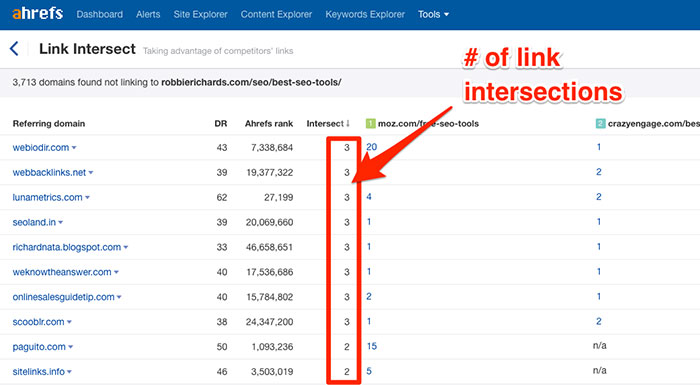Viewport: 700px width, 385px height.
Task: Sort by the Intersect column header
Action: (x=328, y=124)
